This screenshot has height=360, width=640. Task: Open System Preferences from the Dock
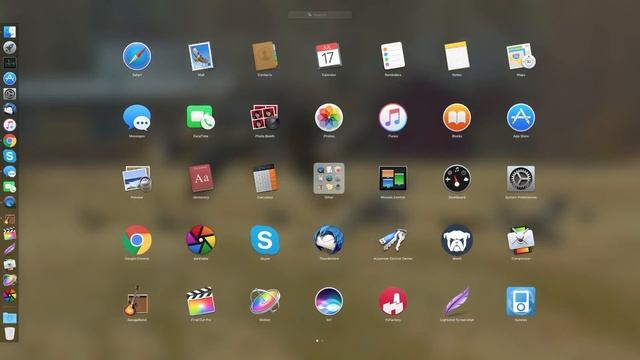click(9, 94)
